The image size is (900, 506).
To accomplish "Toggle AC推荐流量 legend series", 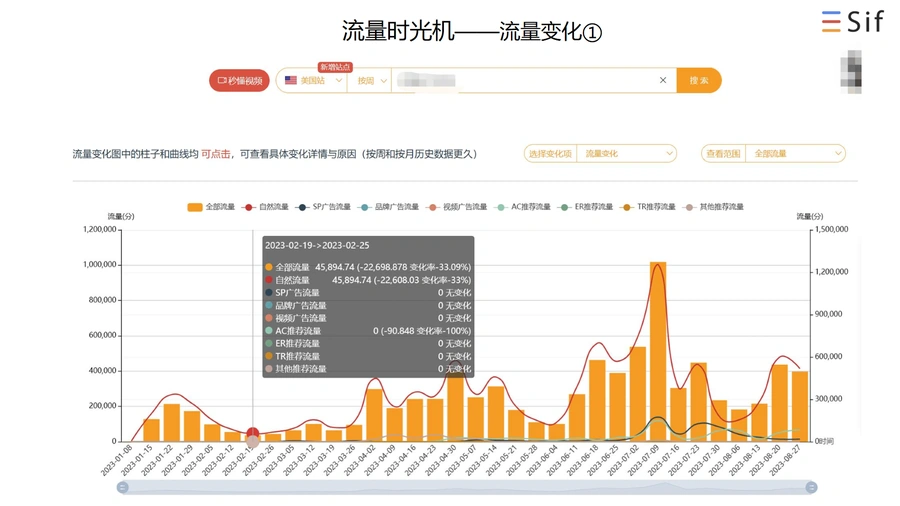I will [x=523, y=207].
